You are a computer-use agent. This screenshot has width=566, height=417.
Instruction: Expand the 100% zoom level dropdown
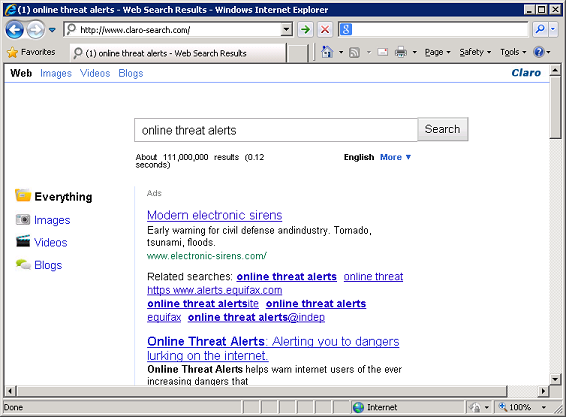point(544,407)
